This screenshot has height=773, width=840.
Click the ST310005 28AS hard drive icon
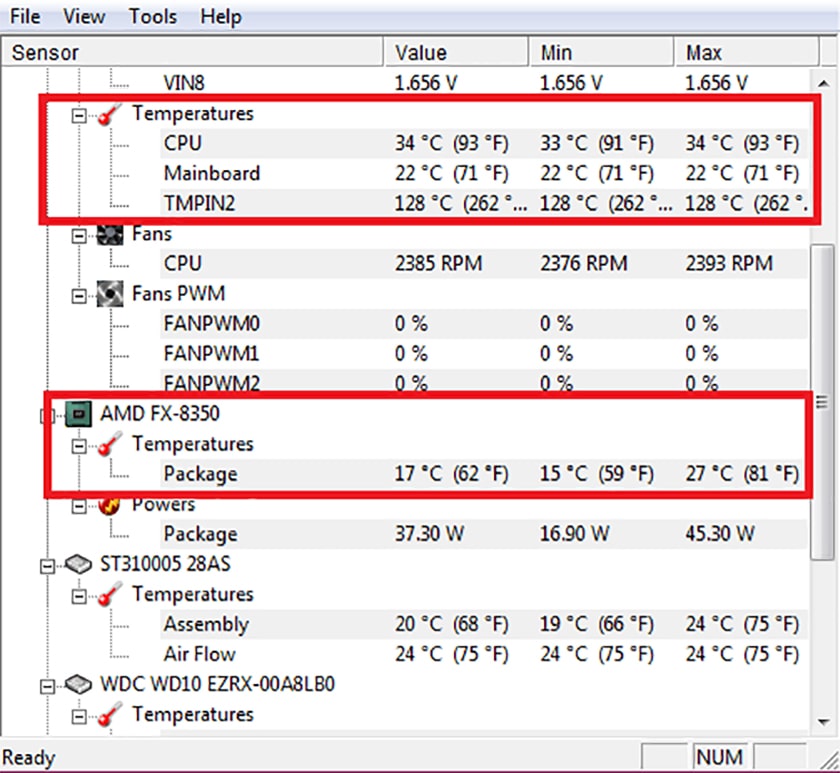click(x=79, y=564)
